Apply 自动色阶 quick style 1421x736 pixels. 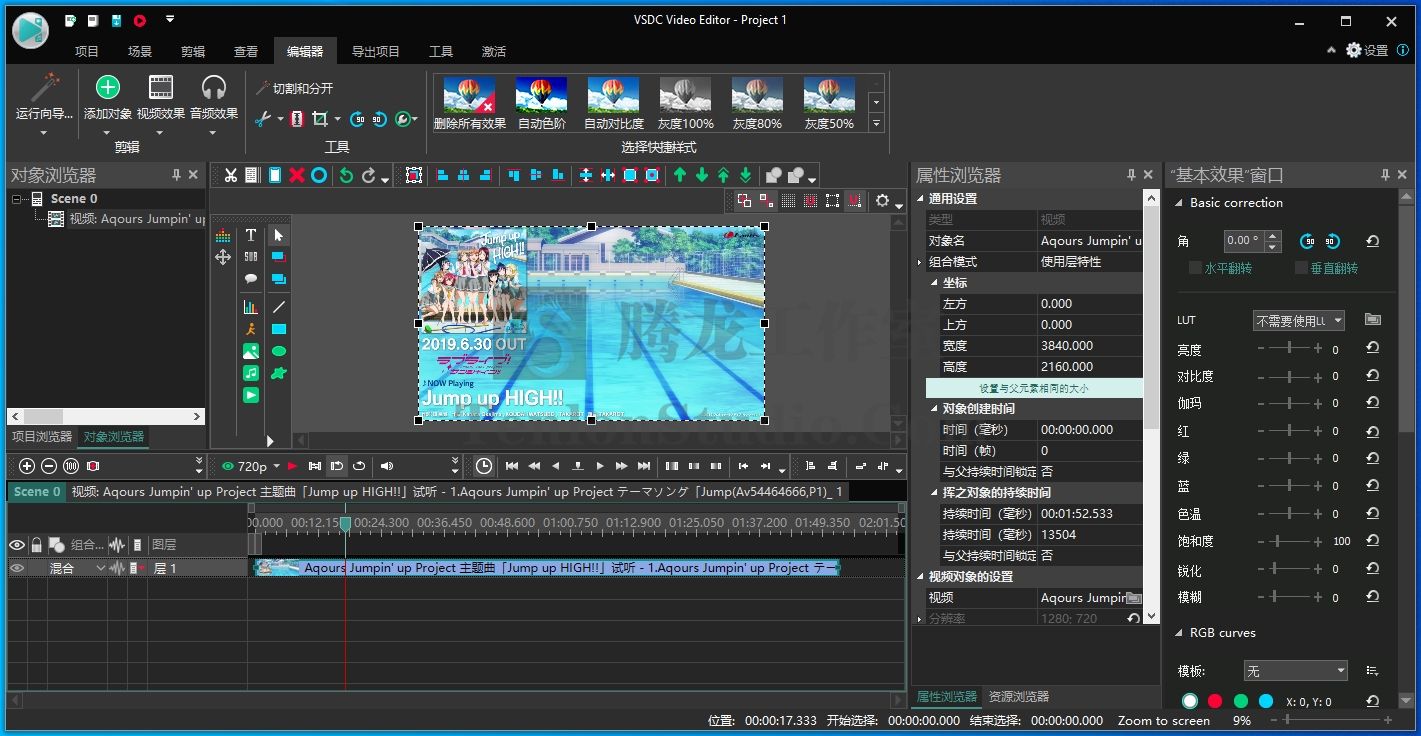coord(542,104)
